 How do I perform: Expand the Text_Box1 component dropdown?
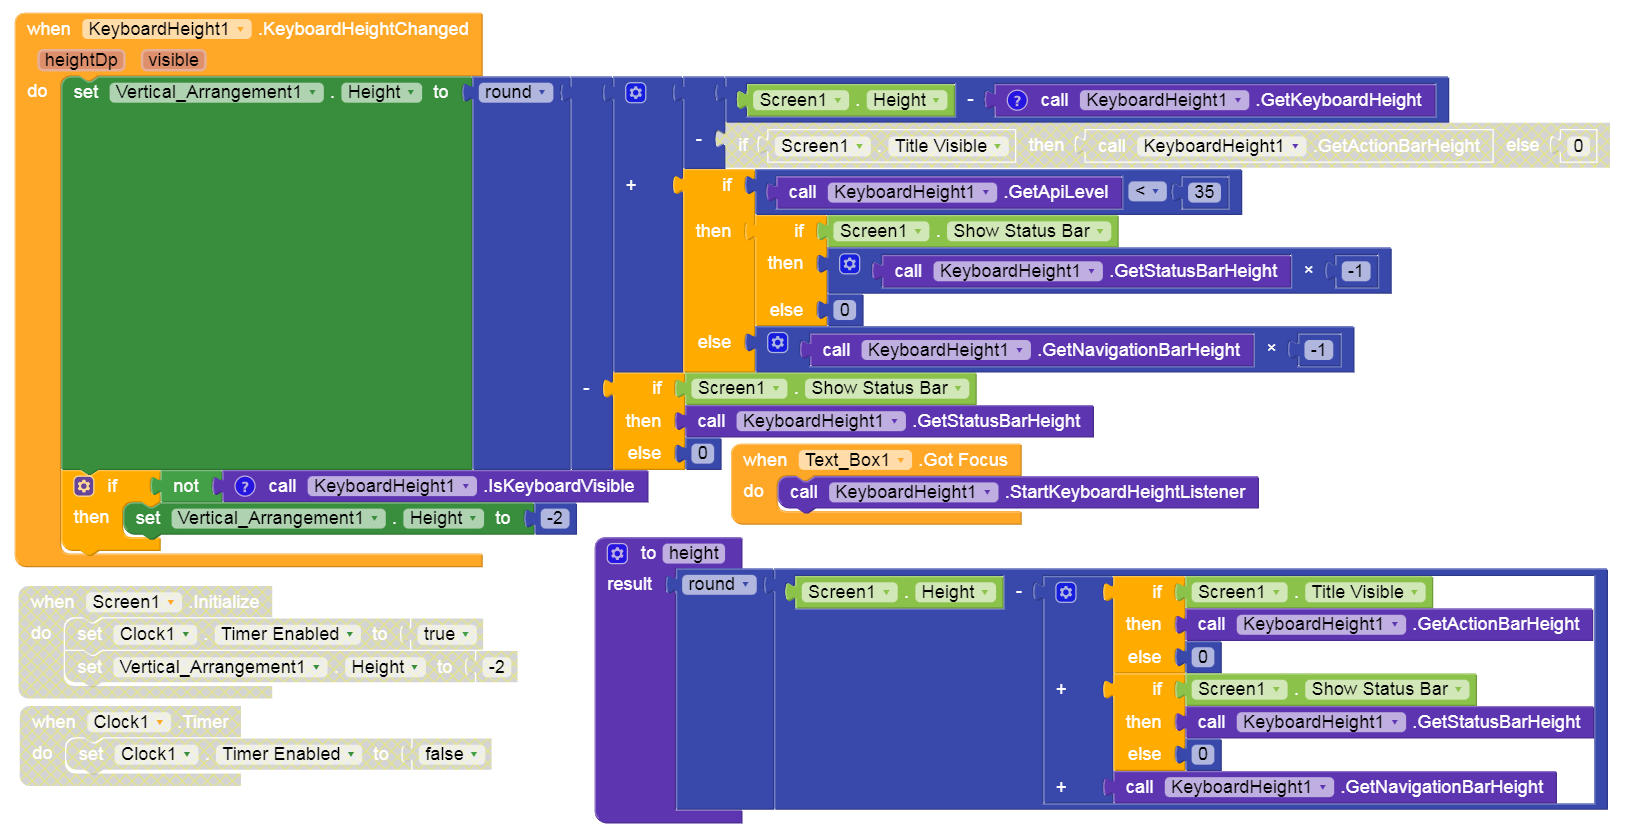[x=901, y=460]
